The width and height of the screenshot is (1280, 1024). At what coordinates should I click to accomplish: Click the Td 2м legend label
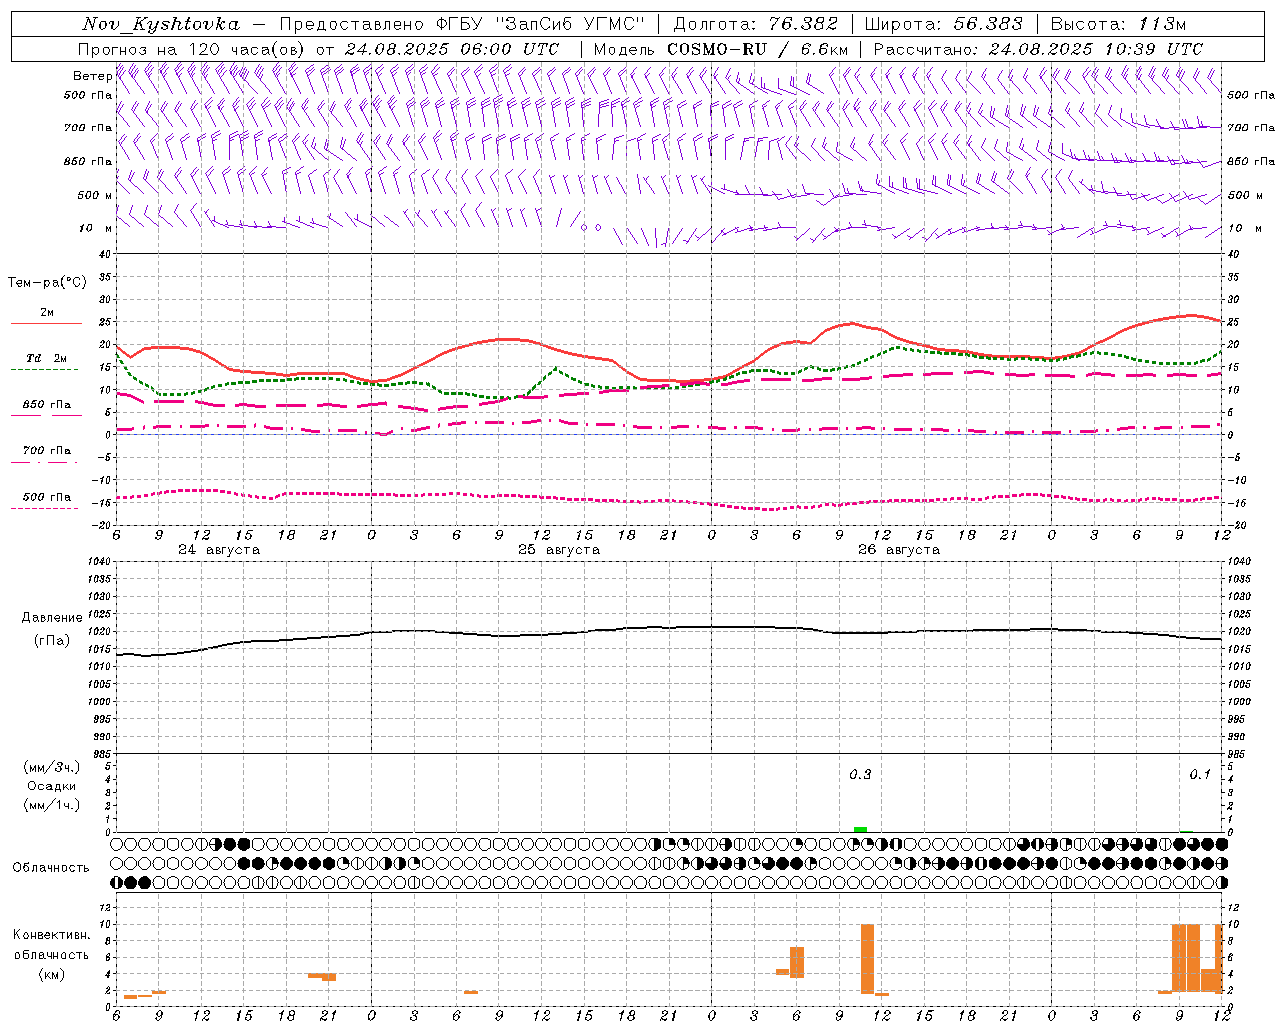pyautogui.click(x=46, y=358)
